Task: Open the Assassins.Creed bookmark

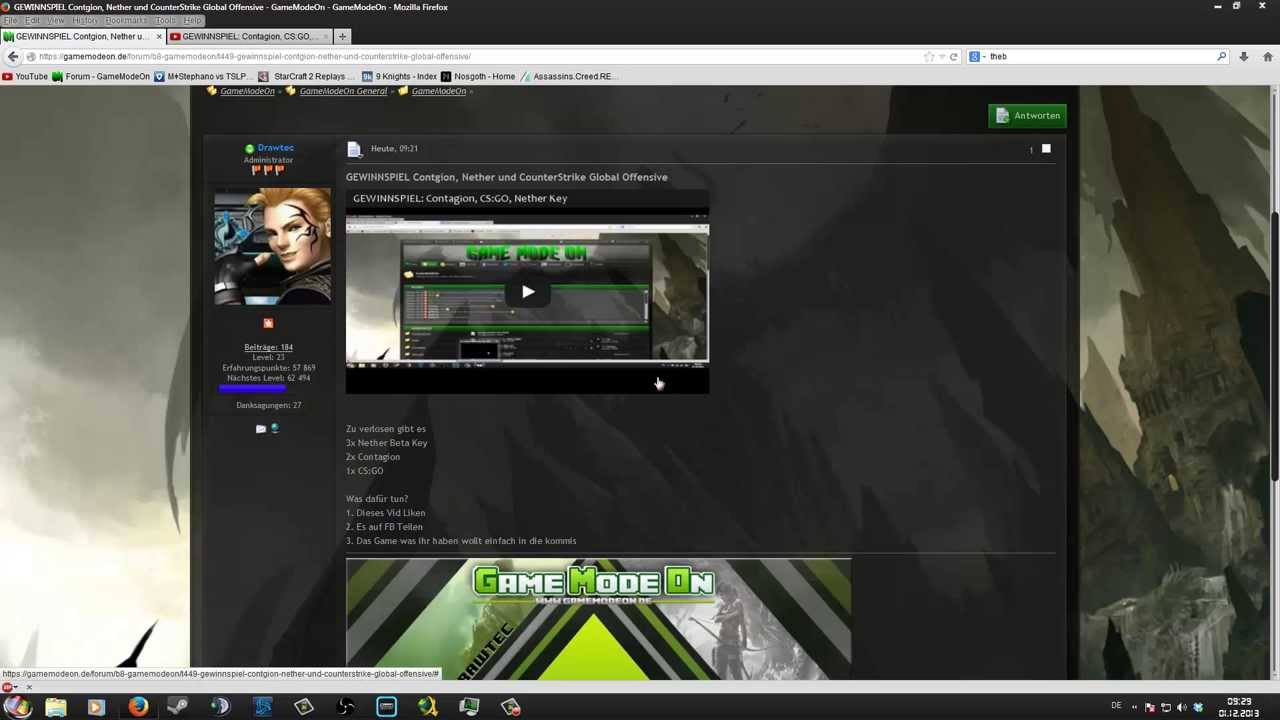Action: point(569,76)
